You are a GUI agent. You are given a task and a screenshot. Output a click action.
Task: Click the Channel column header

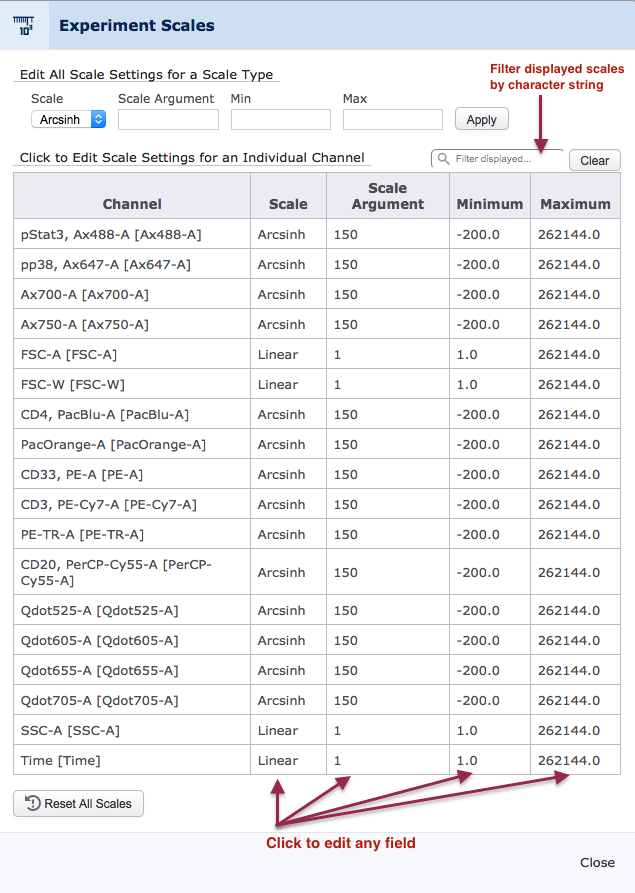tap(132, 204)
